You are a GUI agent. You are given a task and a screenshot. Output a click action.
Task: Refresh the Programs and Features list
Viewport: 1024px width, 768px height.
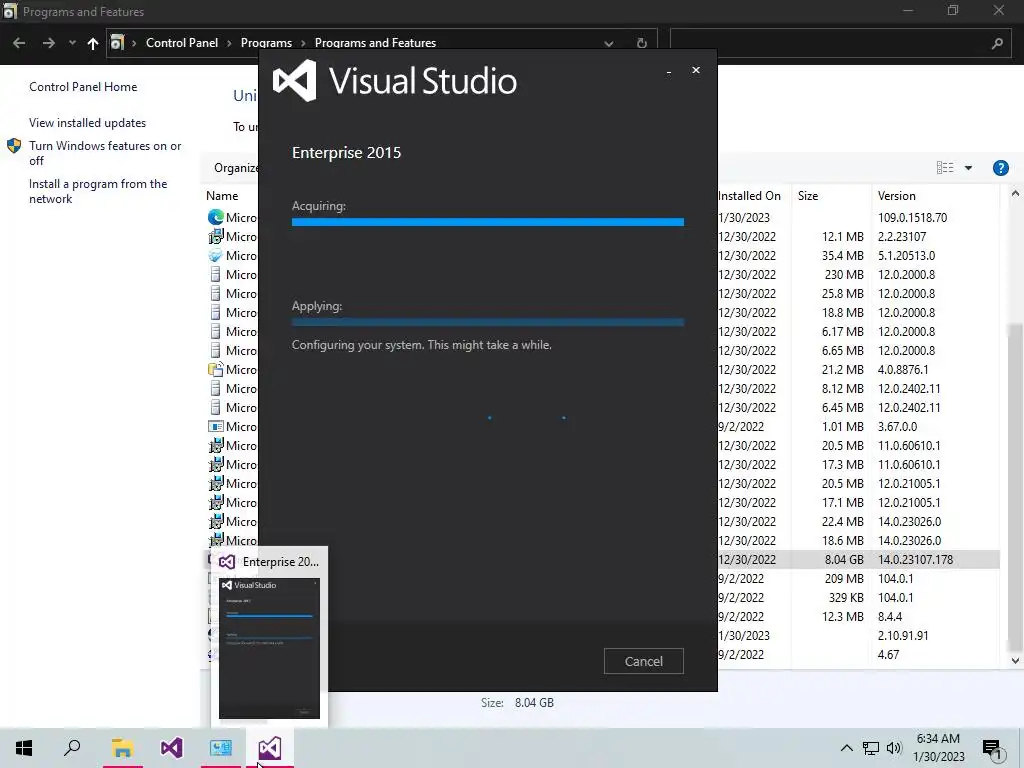click(x=641, y=43)
